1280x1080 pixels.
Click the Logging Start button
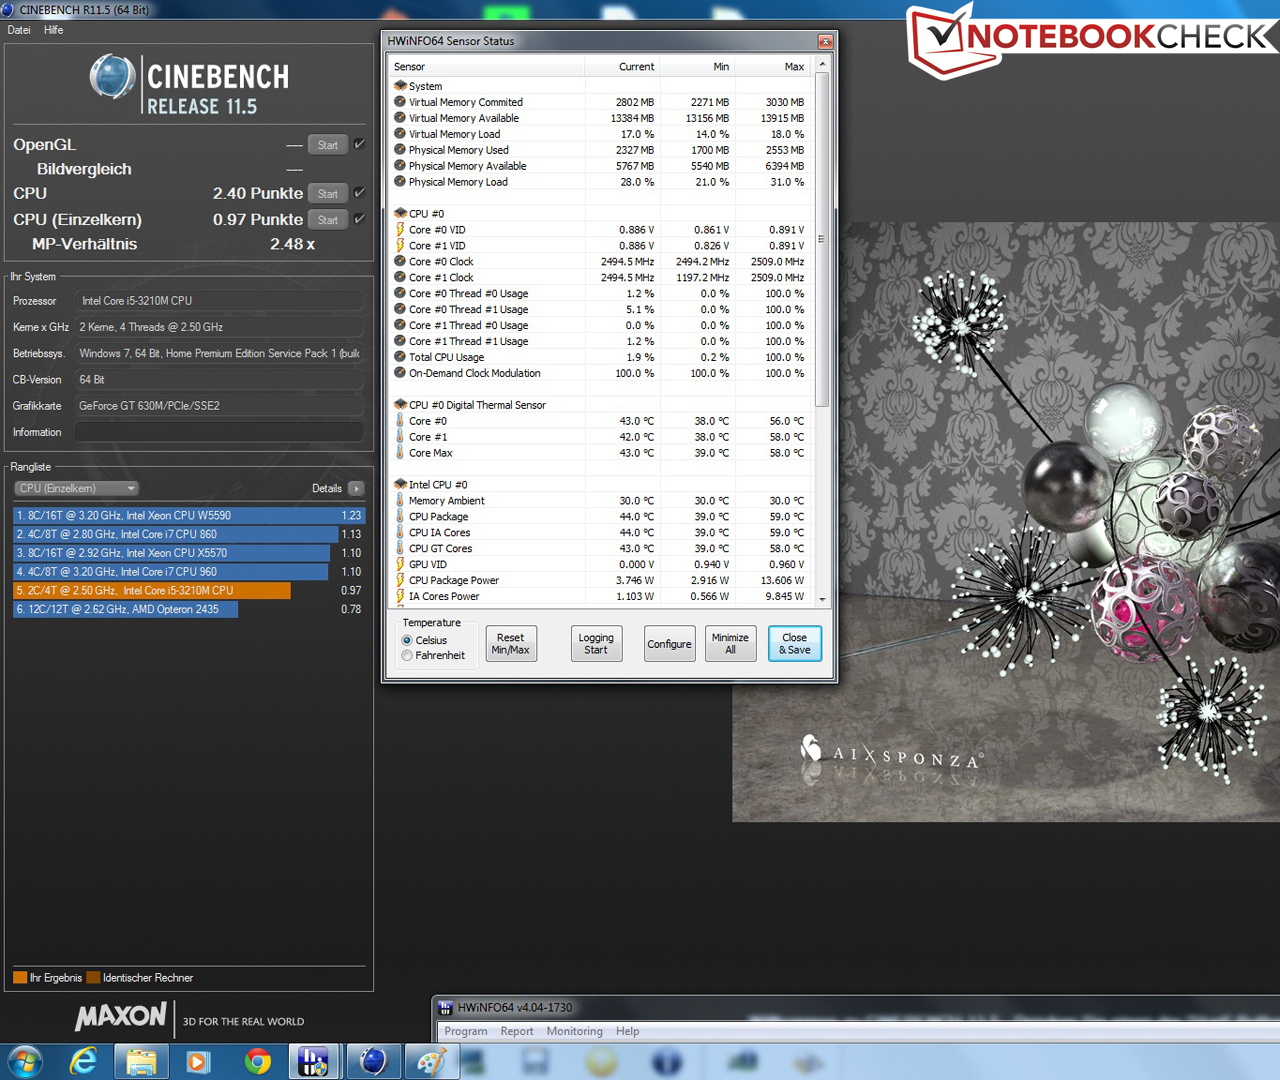[596, 644]
